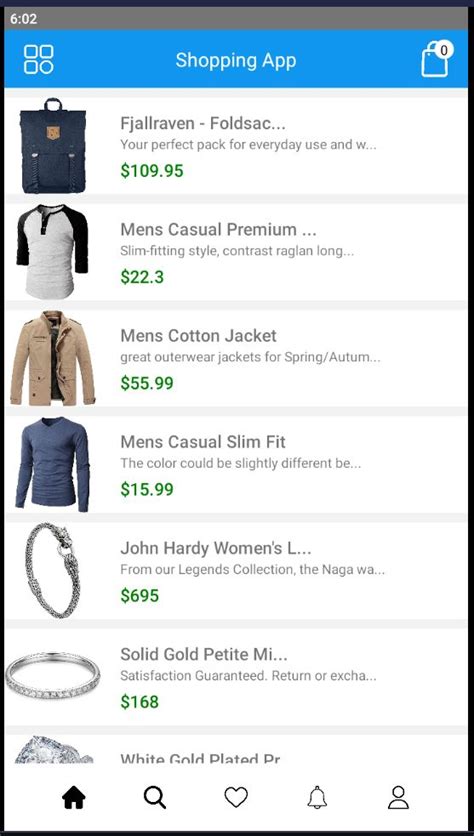474x836 pixels.
Task: Open the Favorites heart tab
Action: pyautogui.click(x=236, y=798)
